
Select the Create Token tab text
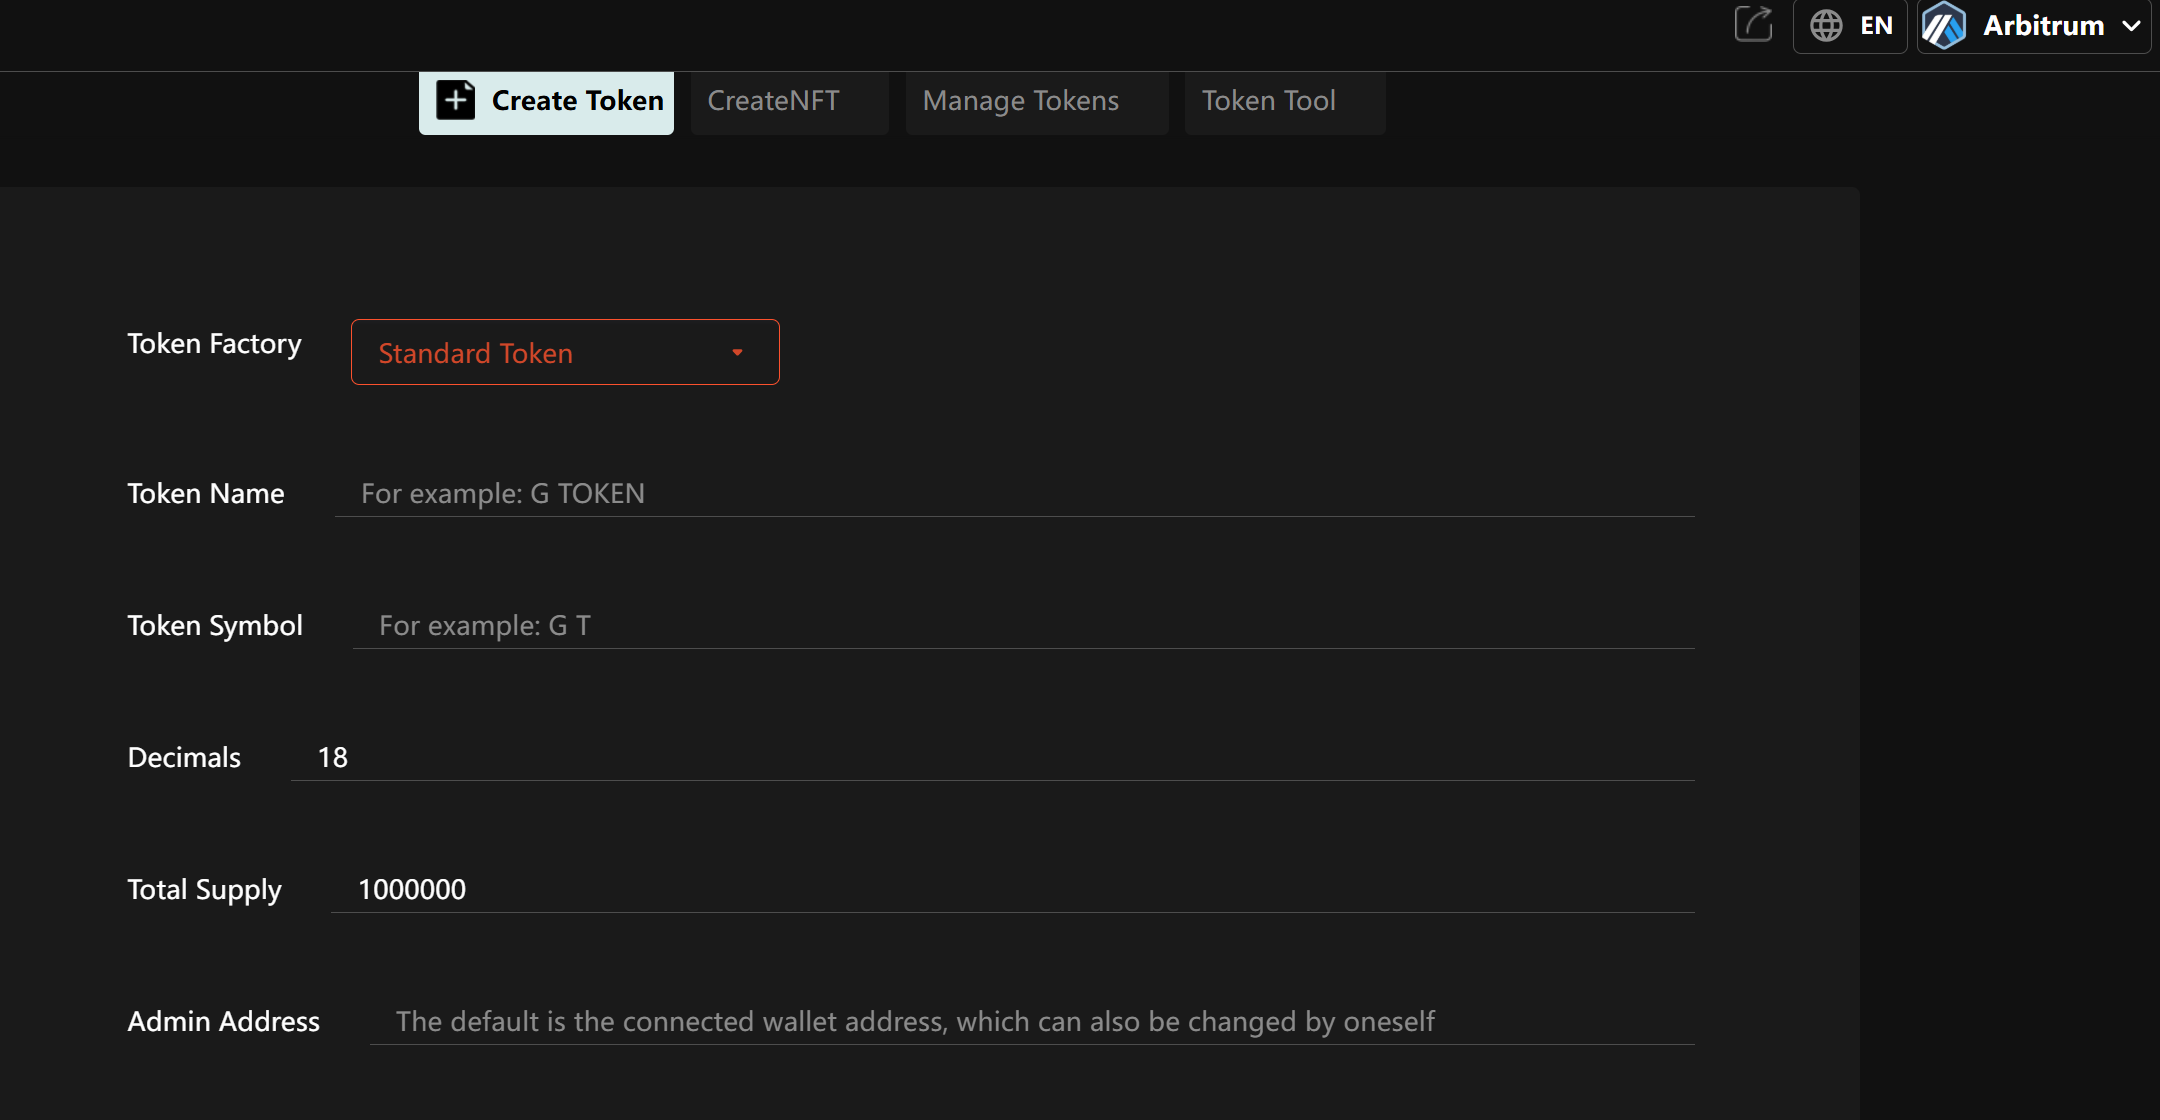pyautogui.click(x=577, y=101)
